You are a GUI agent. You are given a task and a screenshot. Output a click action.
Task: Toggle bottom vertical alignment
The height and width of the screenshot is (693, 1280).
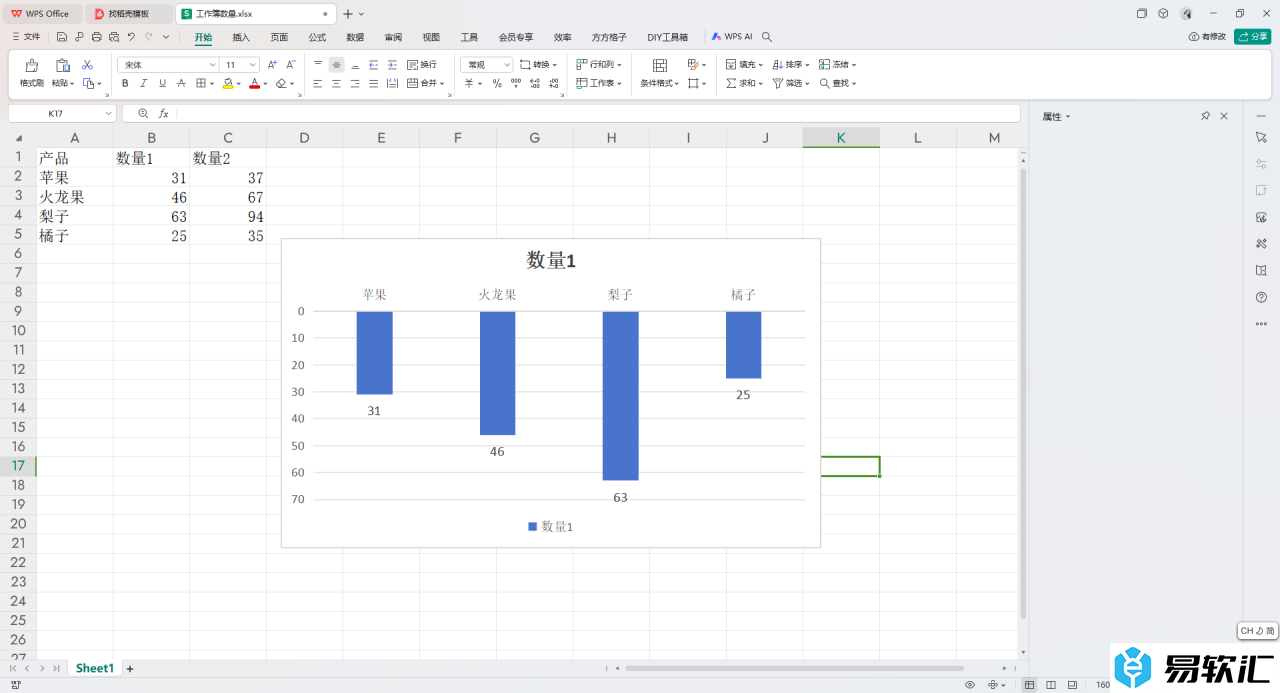tap(355, 64)
